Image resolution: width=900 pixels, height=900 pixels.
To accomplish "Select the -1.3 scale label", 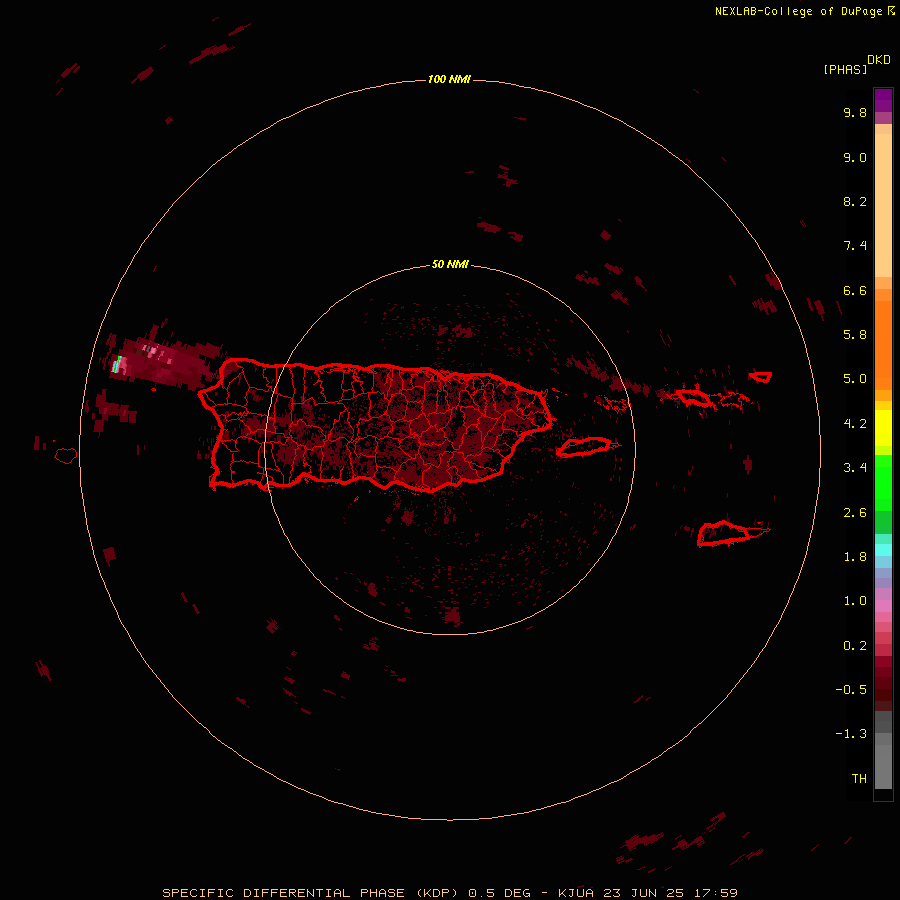I will [851, 734].
